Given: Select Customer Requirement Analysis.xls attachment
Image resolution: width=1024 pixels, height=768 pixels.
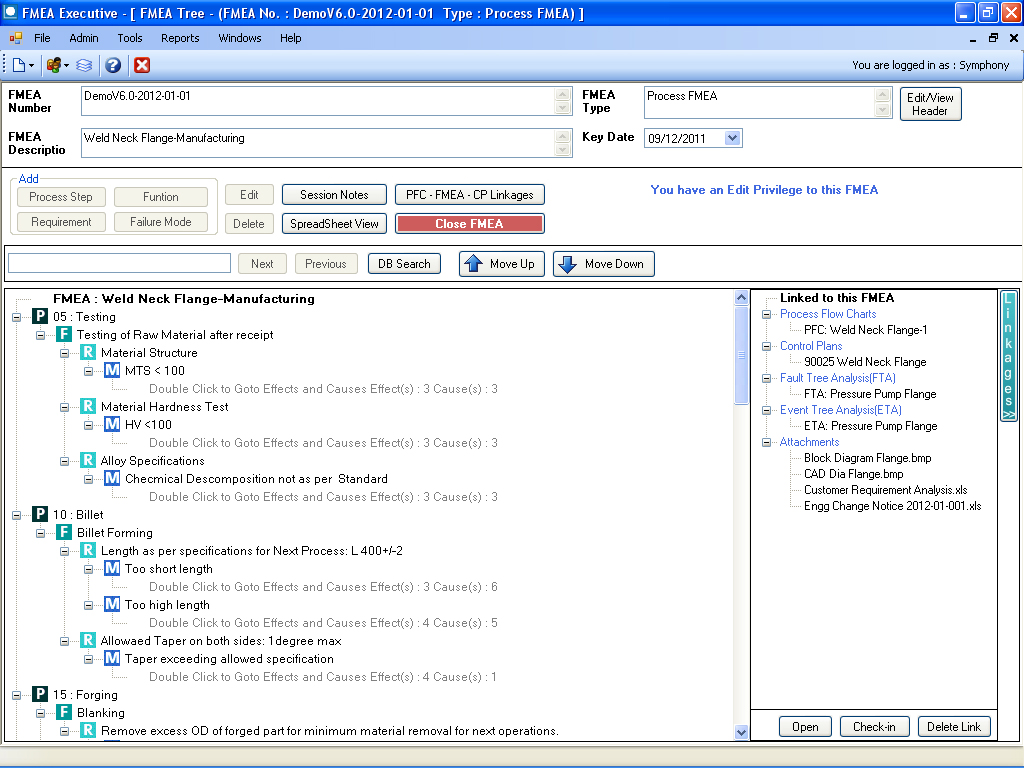Looking at the screenshot, I should pyautogui.click(x=886, y=490).
